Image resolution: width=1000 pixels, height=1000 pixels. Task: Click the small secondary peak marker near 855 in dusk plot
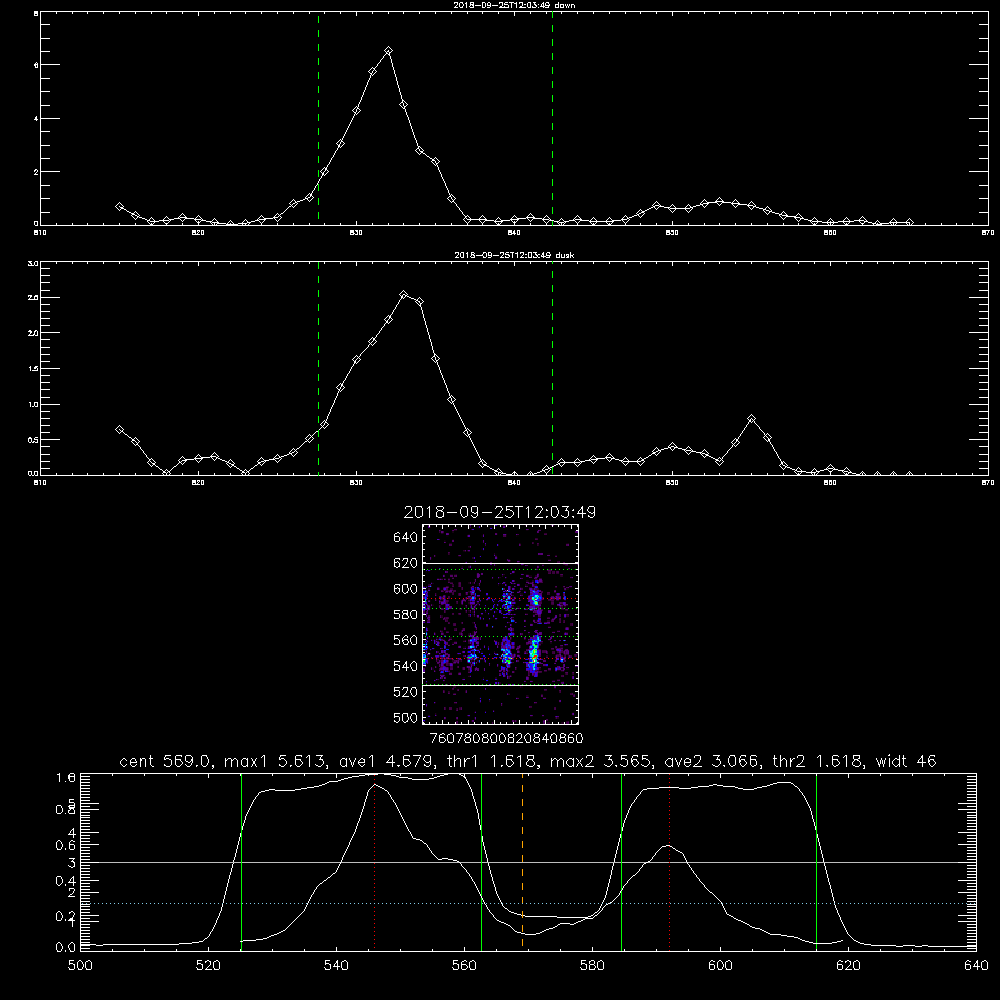tap(752, 419)
